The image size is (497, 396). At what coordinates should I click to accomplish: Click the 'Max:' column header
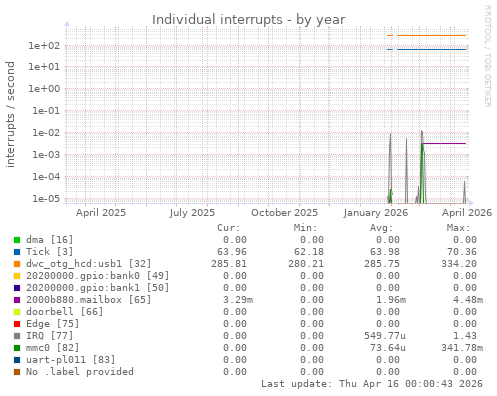click(x=458, y=228)
